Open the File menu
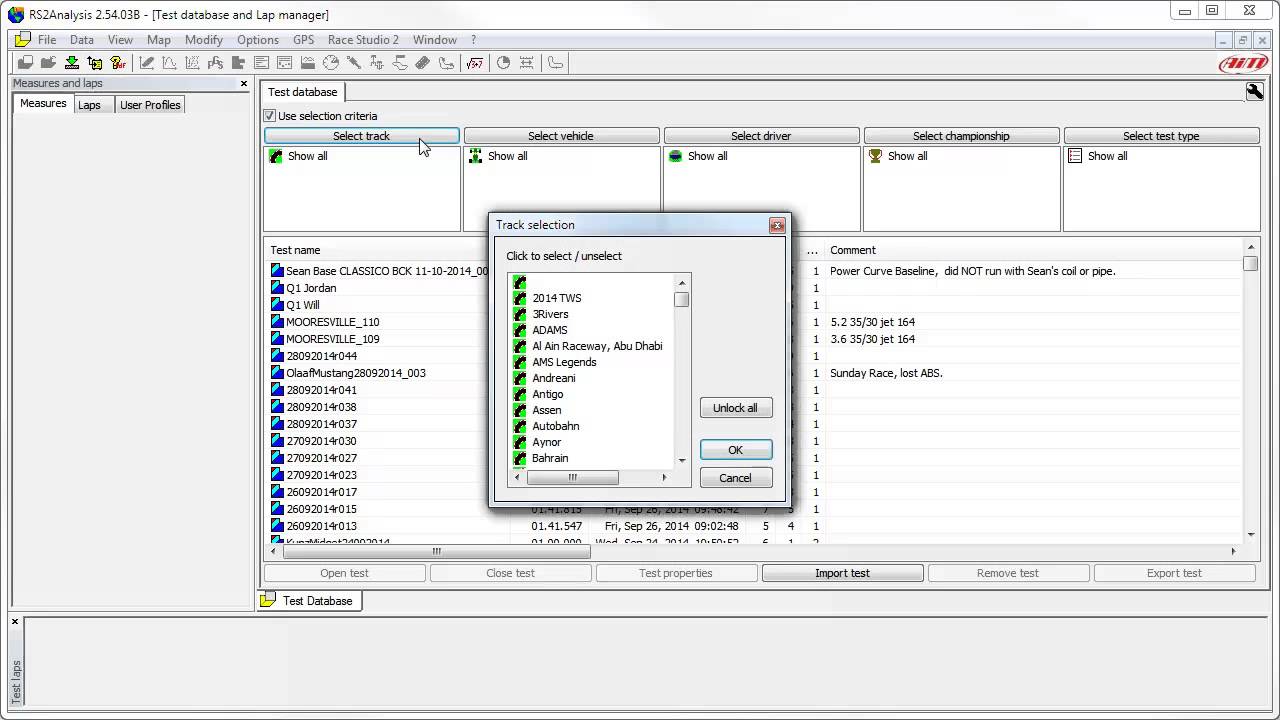The width and height of the screenshot is (1280, 720). [x=47, y=40]
